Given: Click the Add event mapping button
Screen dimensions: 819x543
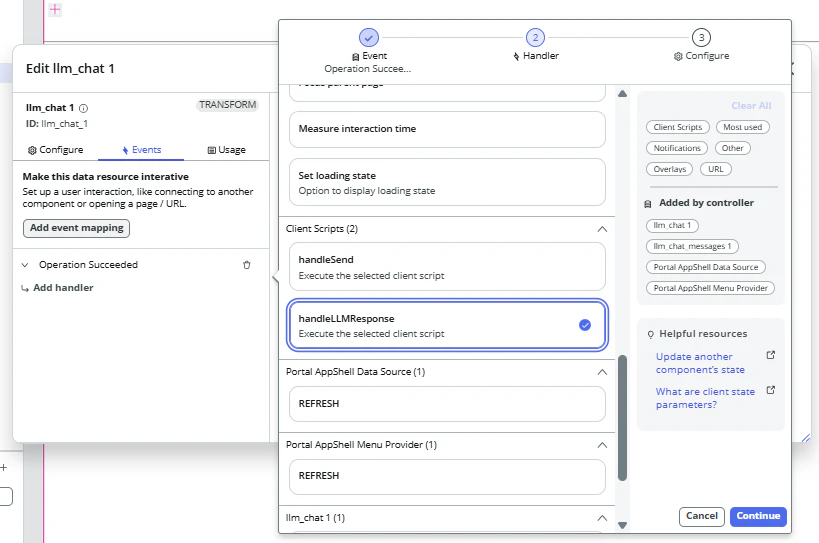Looking at the screenshot, I should pyautogui.click(x=76, y=228).
